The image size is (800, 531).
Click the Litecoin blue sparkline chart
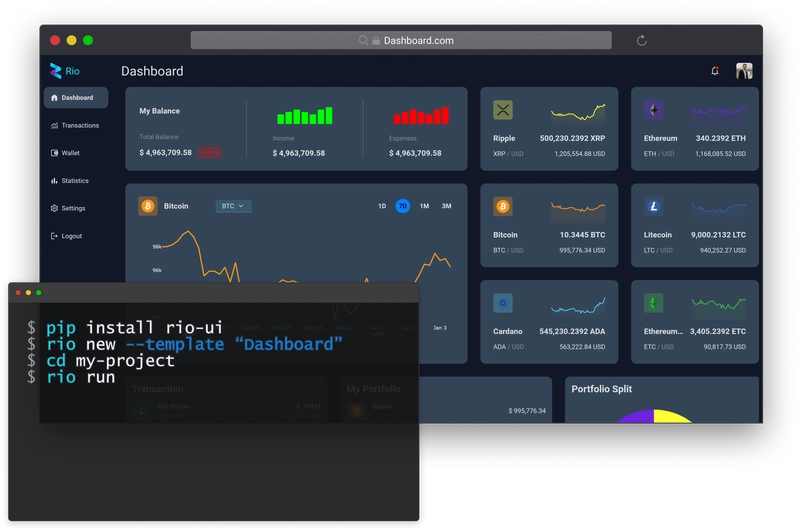[719, 209]
